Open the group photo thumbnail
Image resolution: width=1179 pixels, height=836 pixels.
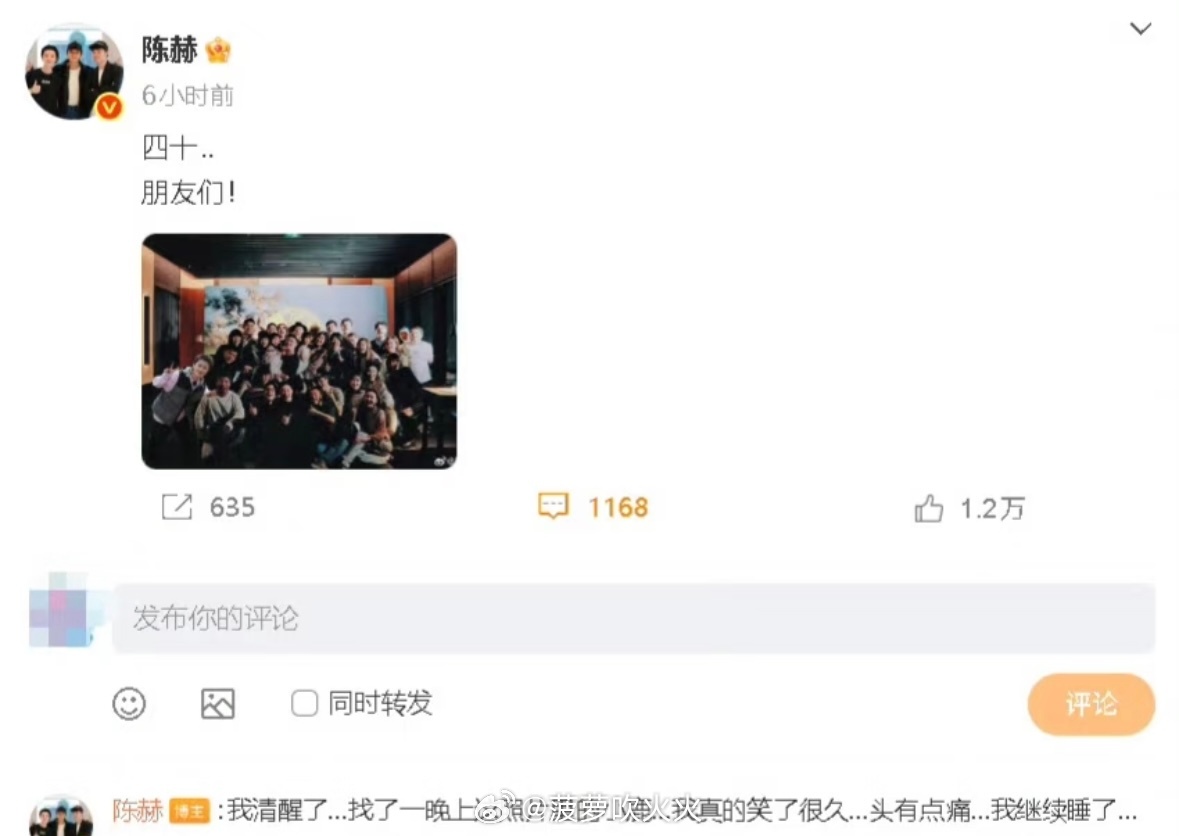[299, 351]
